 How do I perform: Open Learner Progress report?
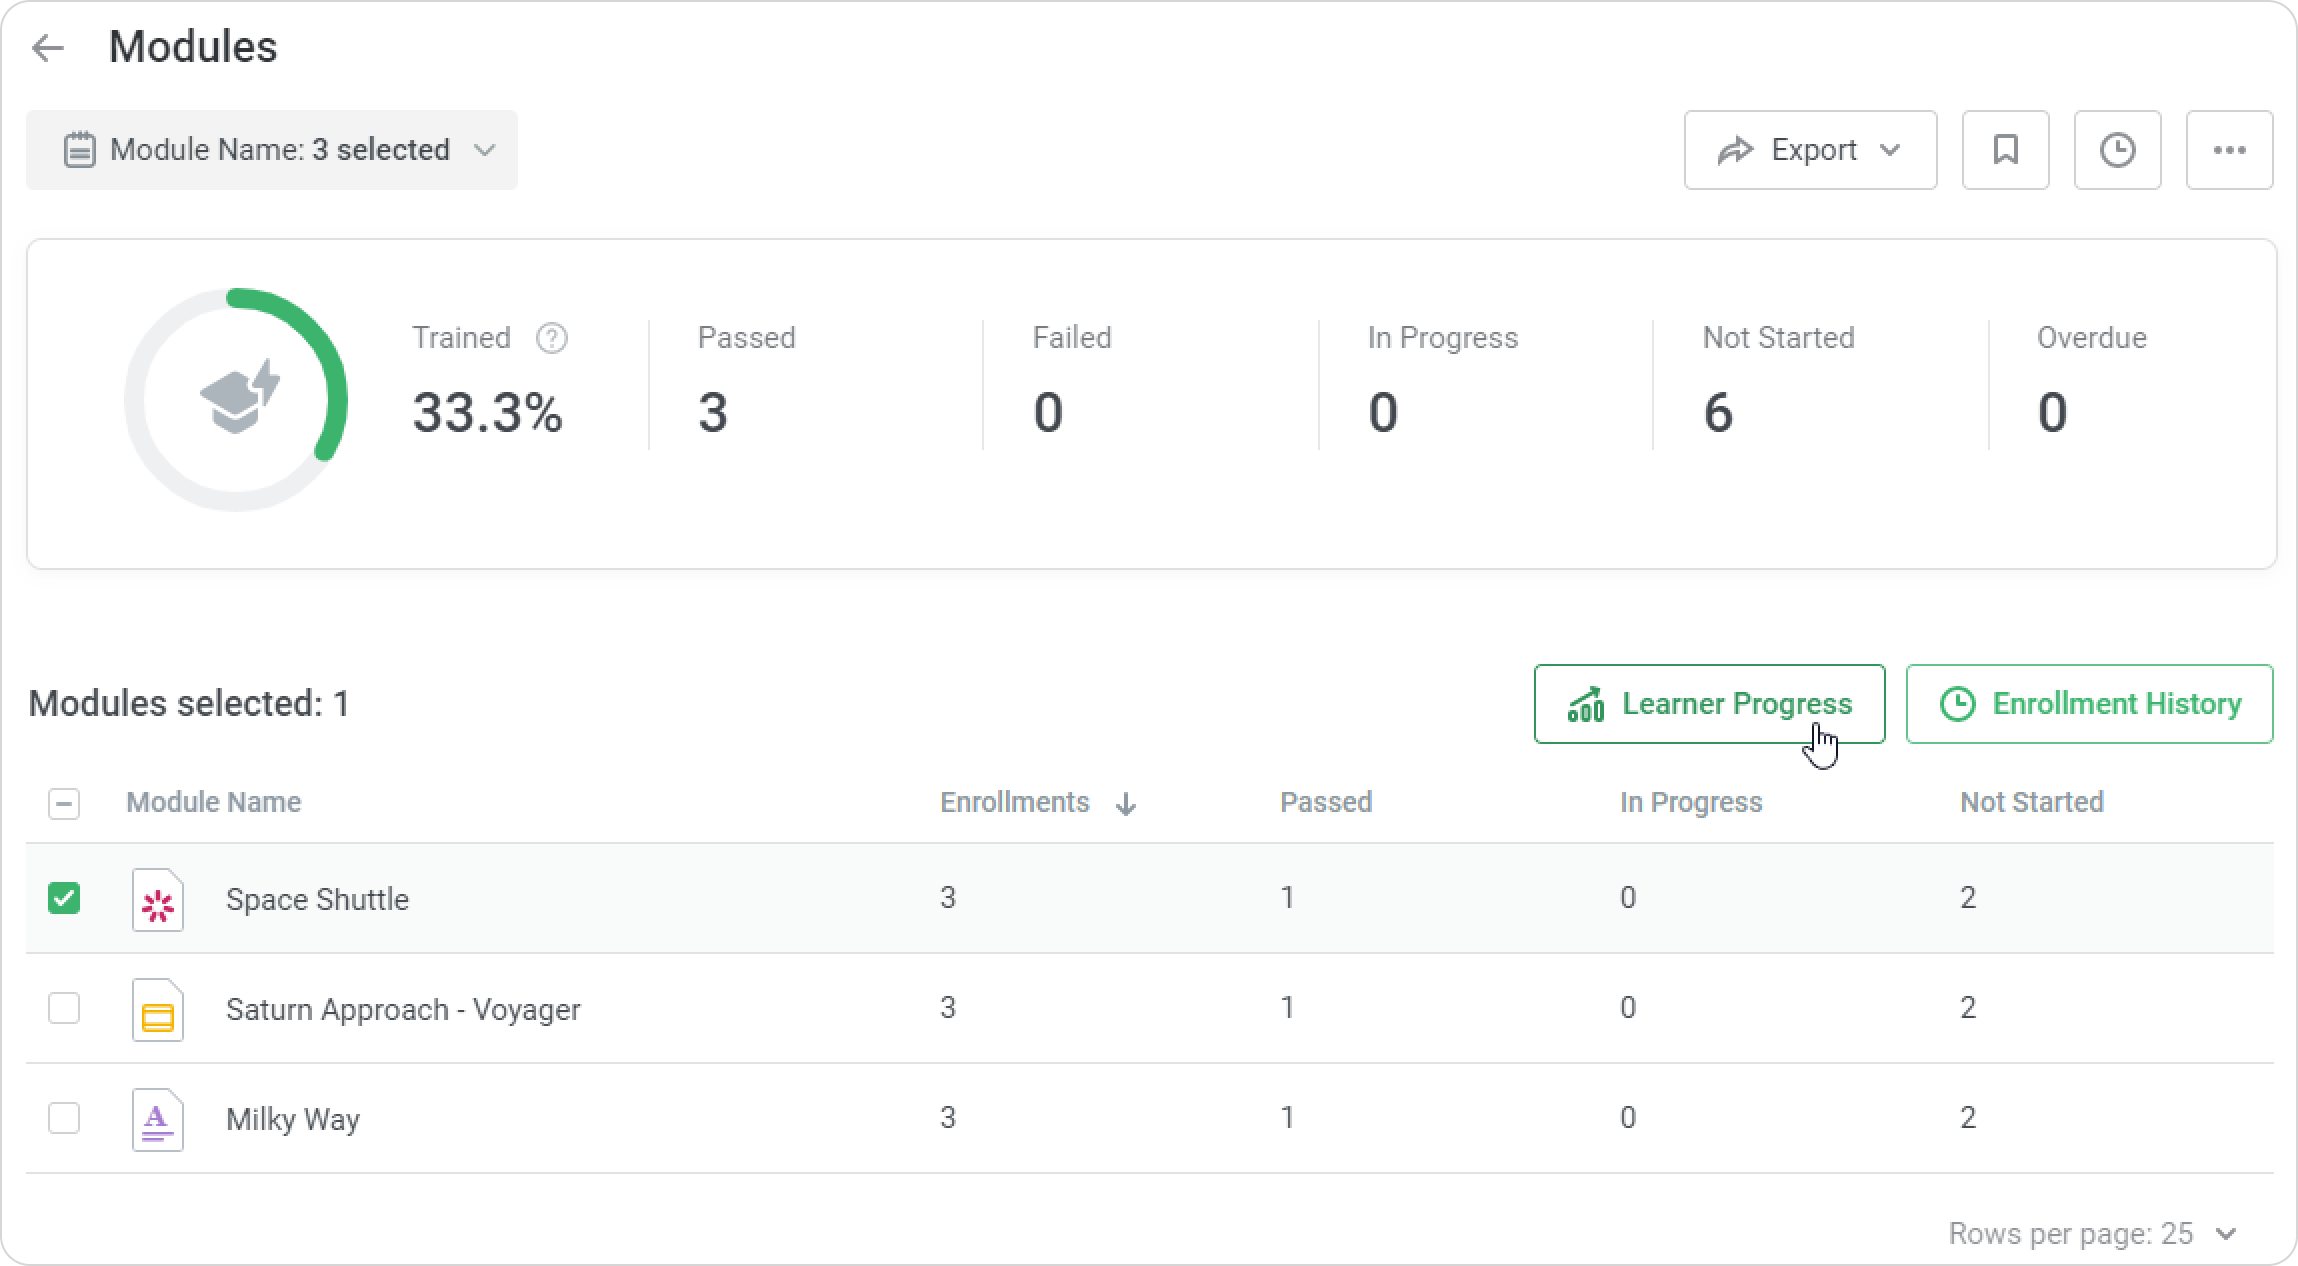(1709, 704)
